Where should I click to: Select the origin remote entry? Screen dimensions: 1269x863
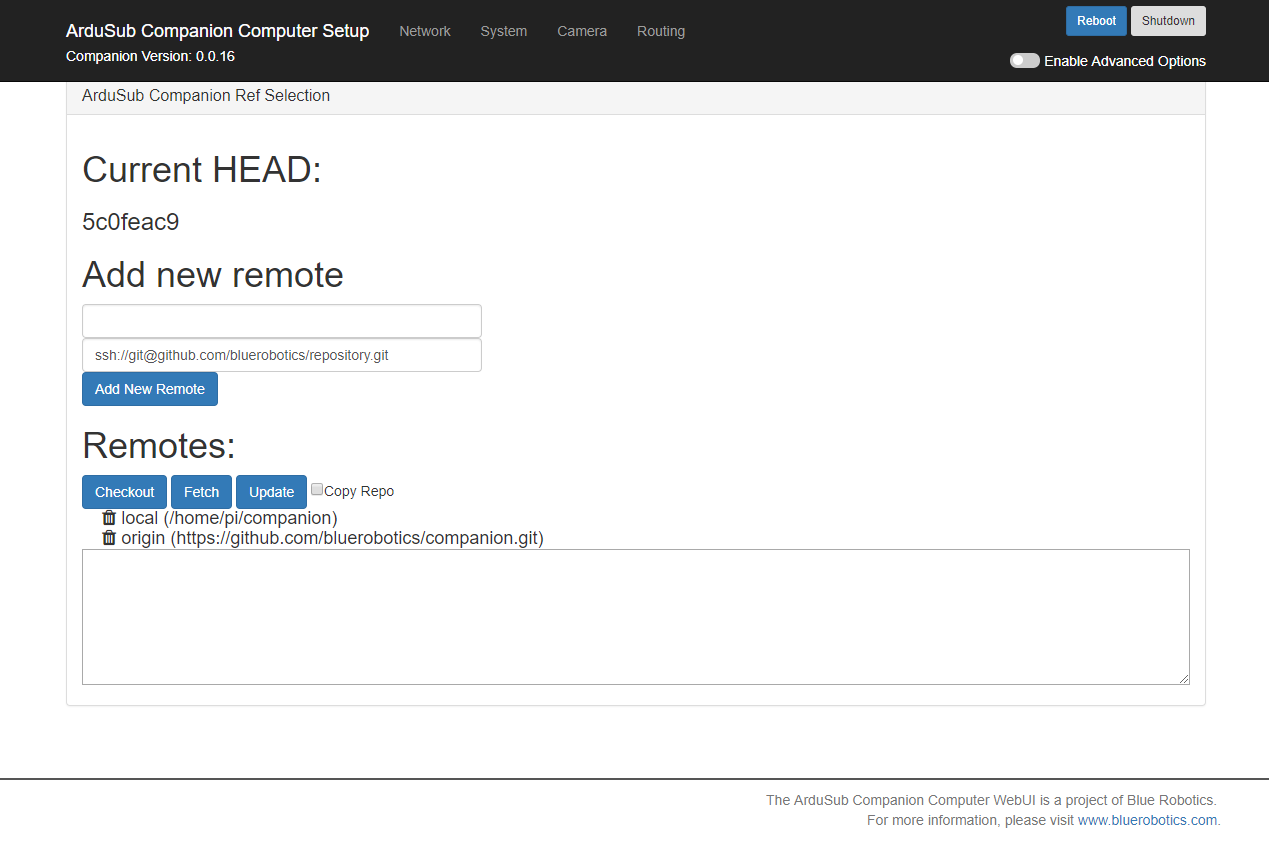pyautogui.click(x=332, y=538)
